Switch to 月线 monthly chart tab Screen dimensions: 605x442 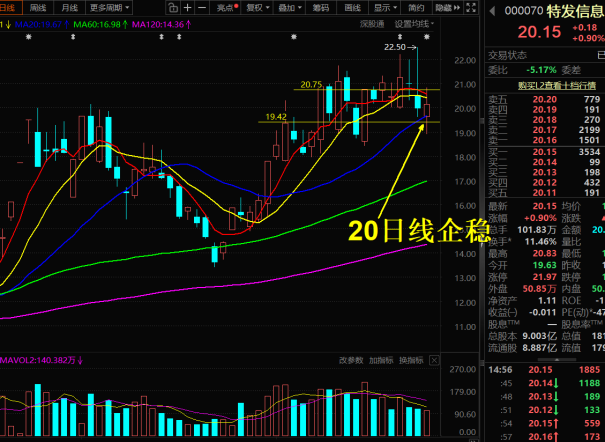(x=69, y=7)
